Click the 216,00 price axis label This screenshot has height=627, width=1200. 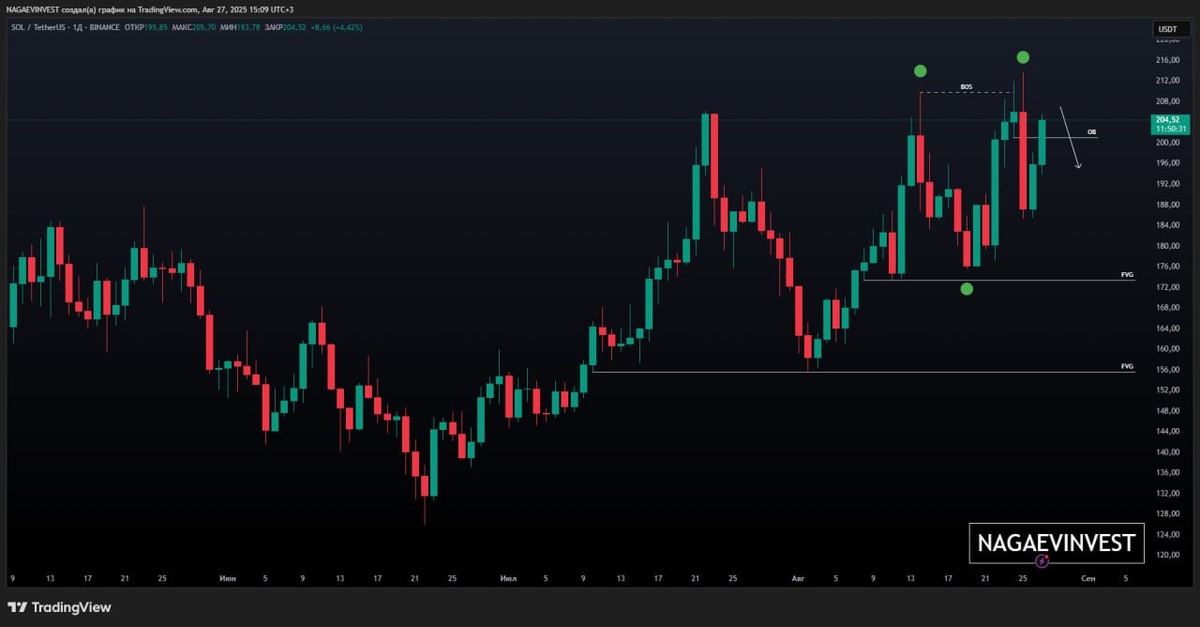[1166, 60]
